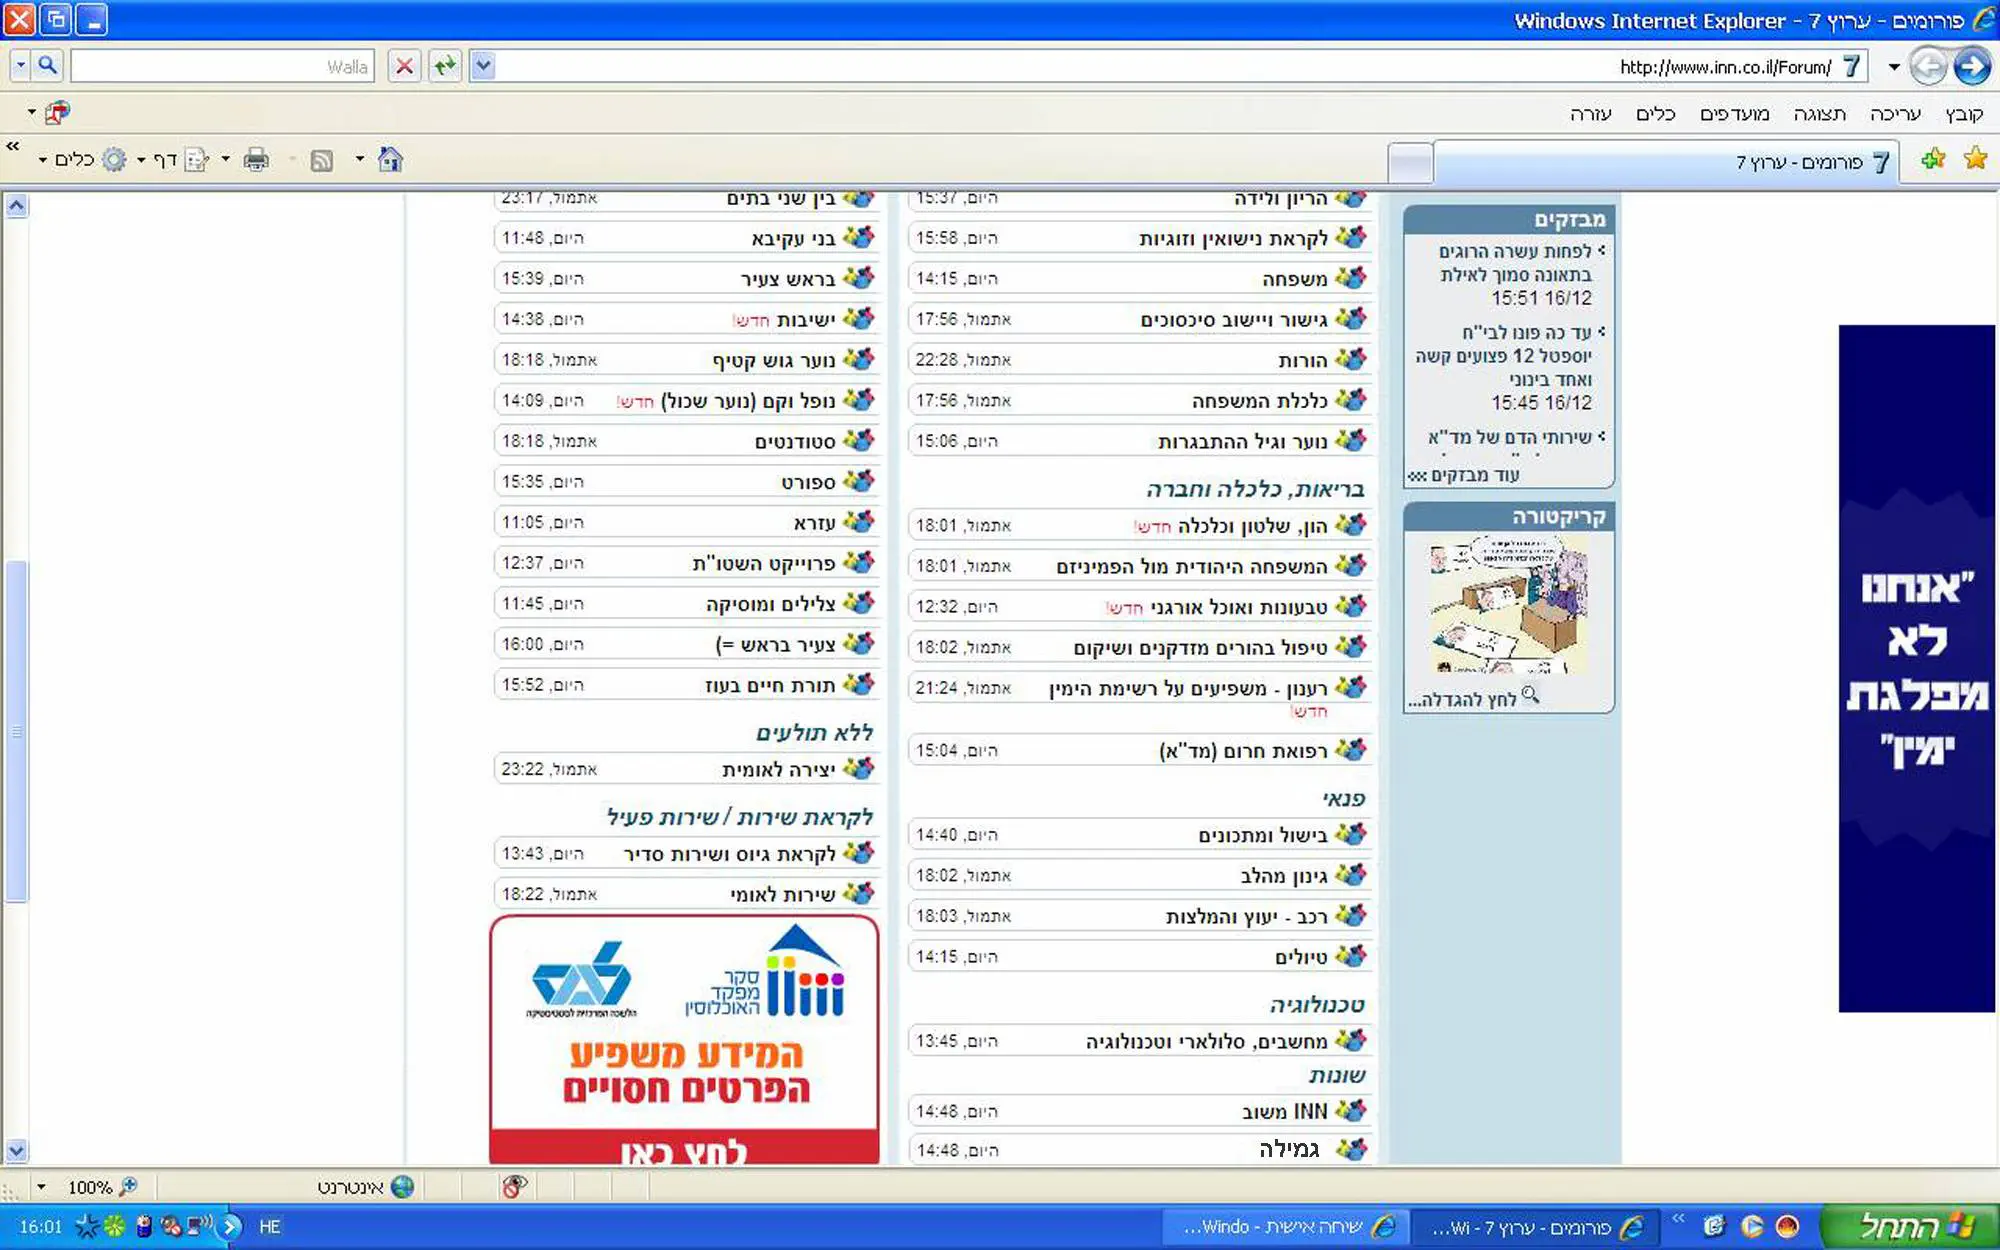Click the red Stop loading button

pos(404,67)
